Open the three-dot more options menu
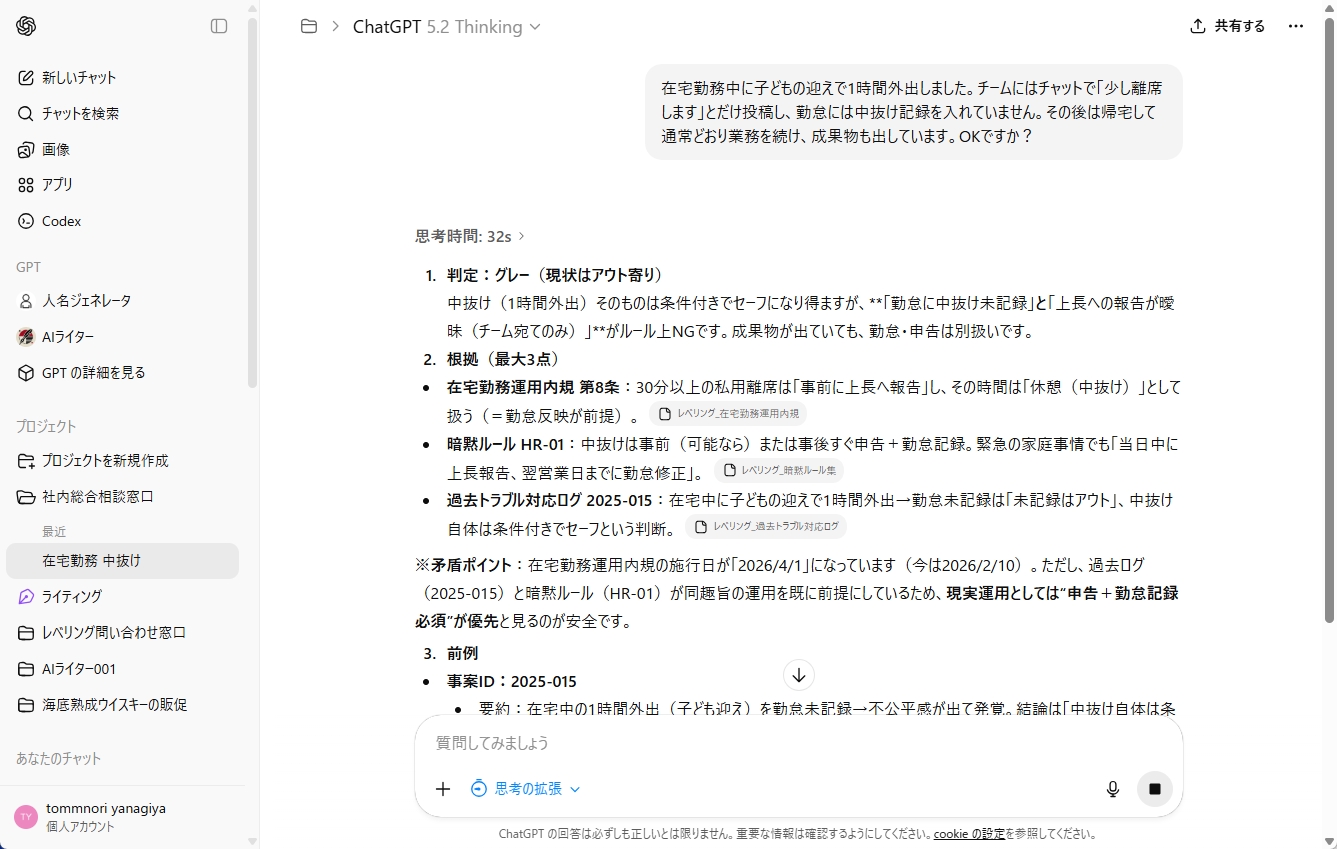 point(1296,27)
